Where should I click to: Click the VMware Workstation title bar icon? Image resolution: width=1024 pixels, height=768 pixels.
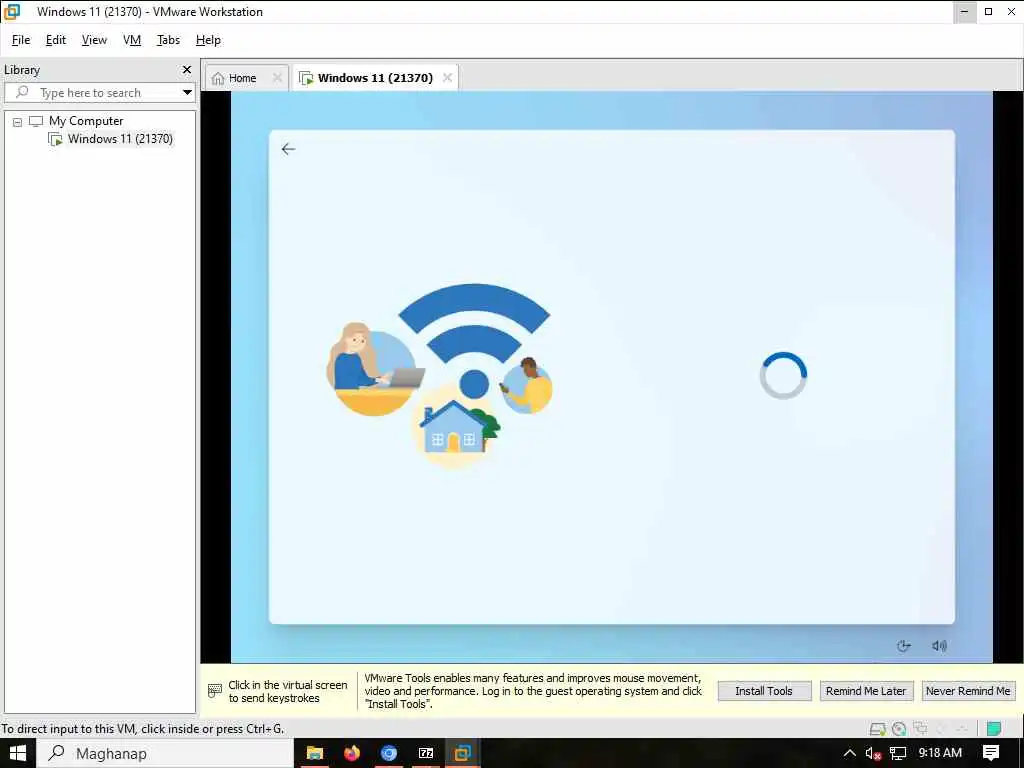[12, 12]
